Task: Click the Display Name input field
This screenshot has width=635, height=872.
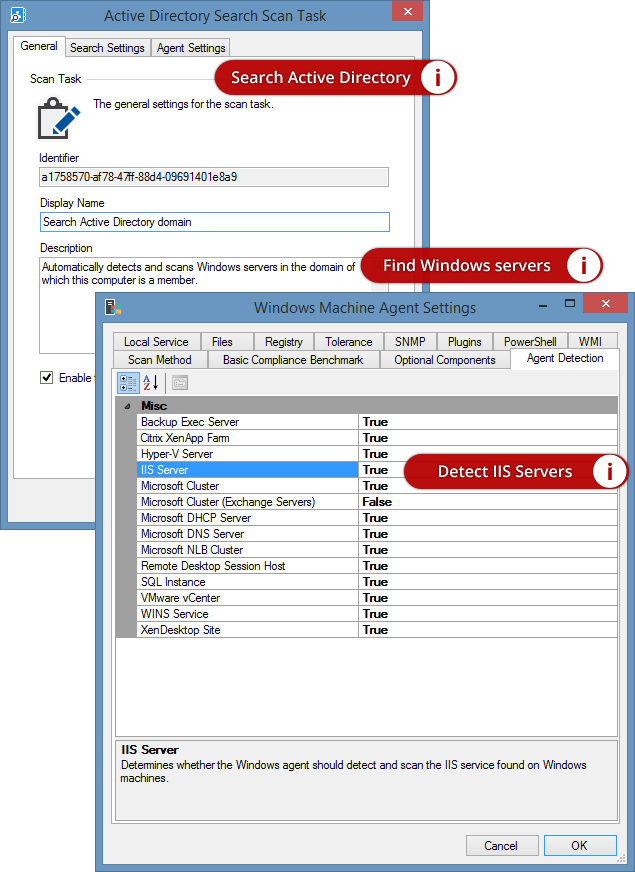Action: 215,222
